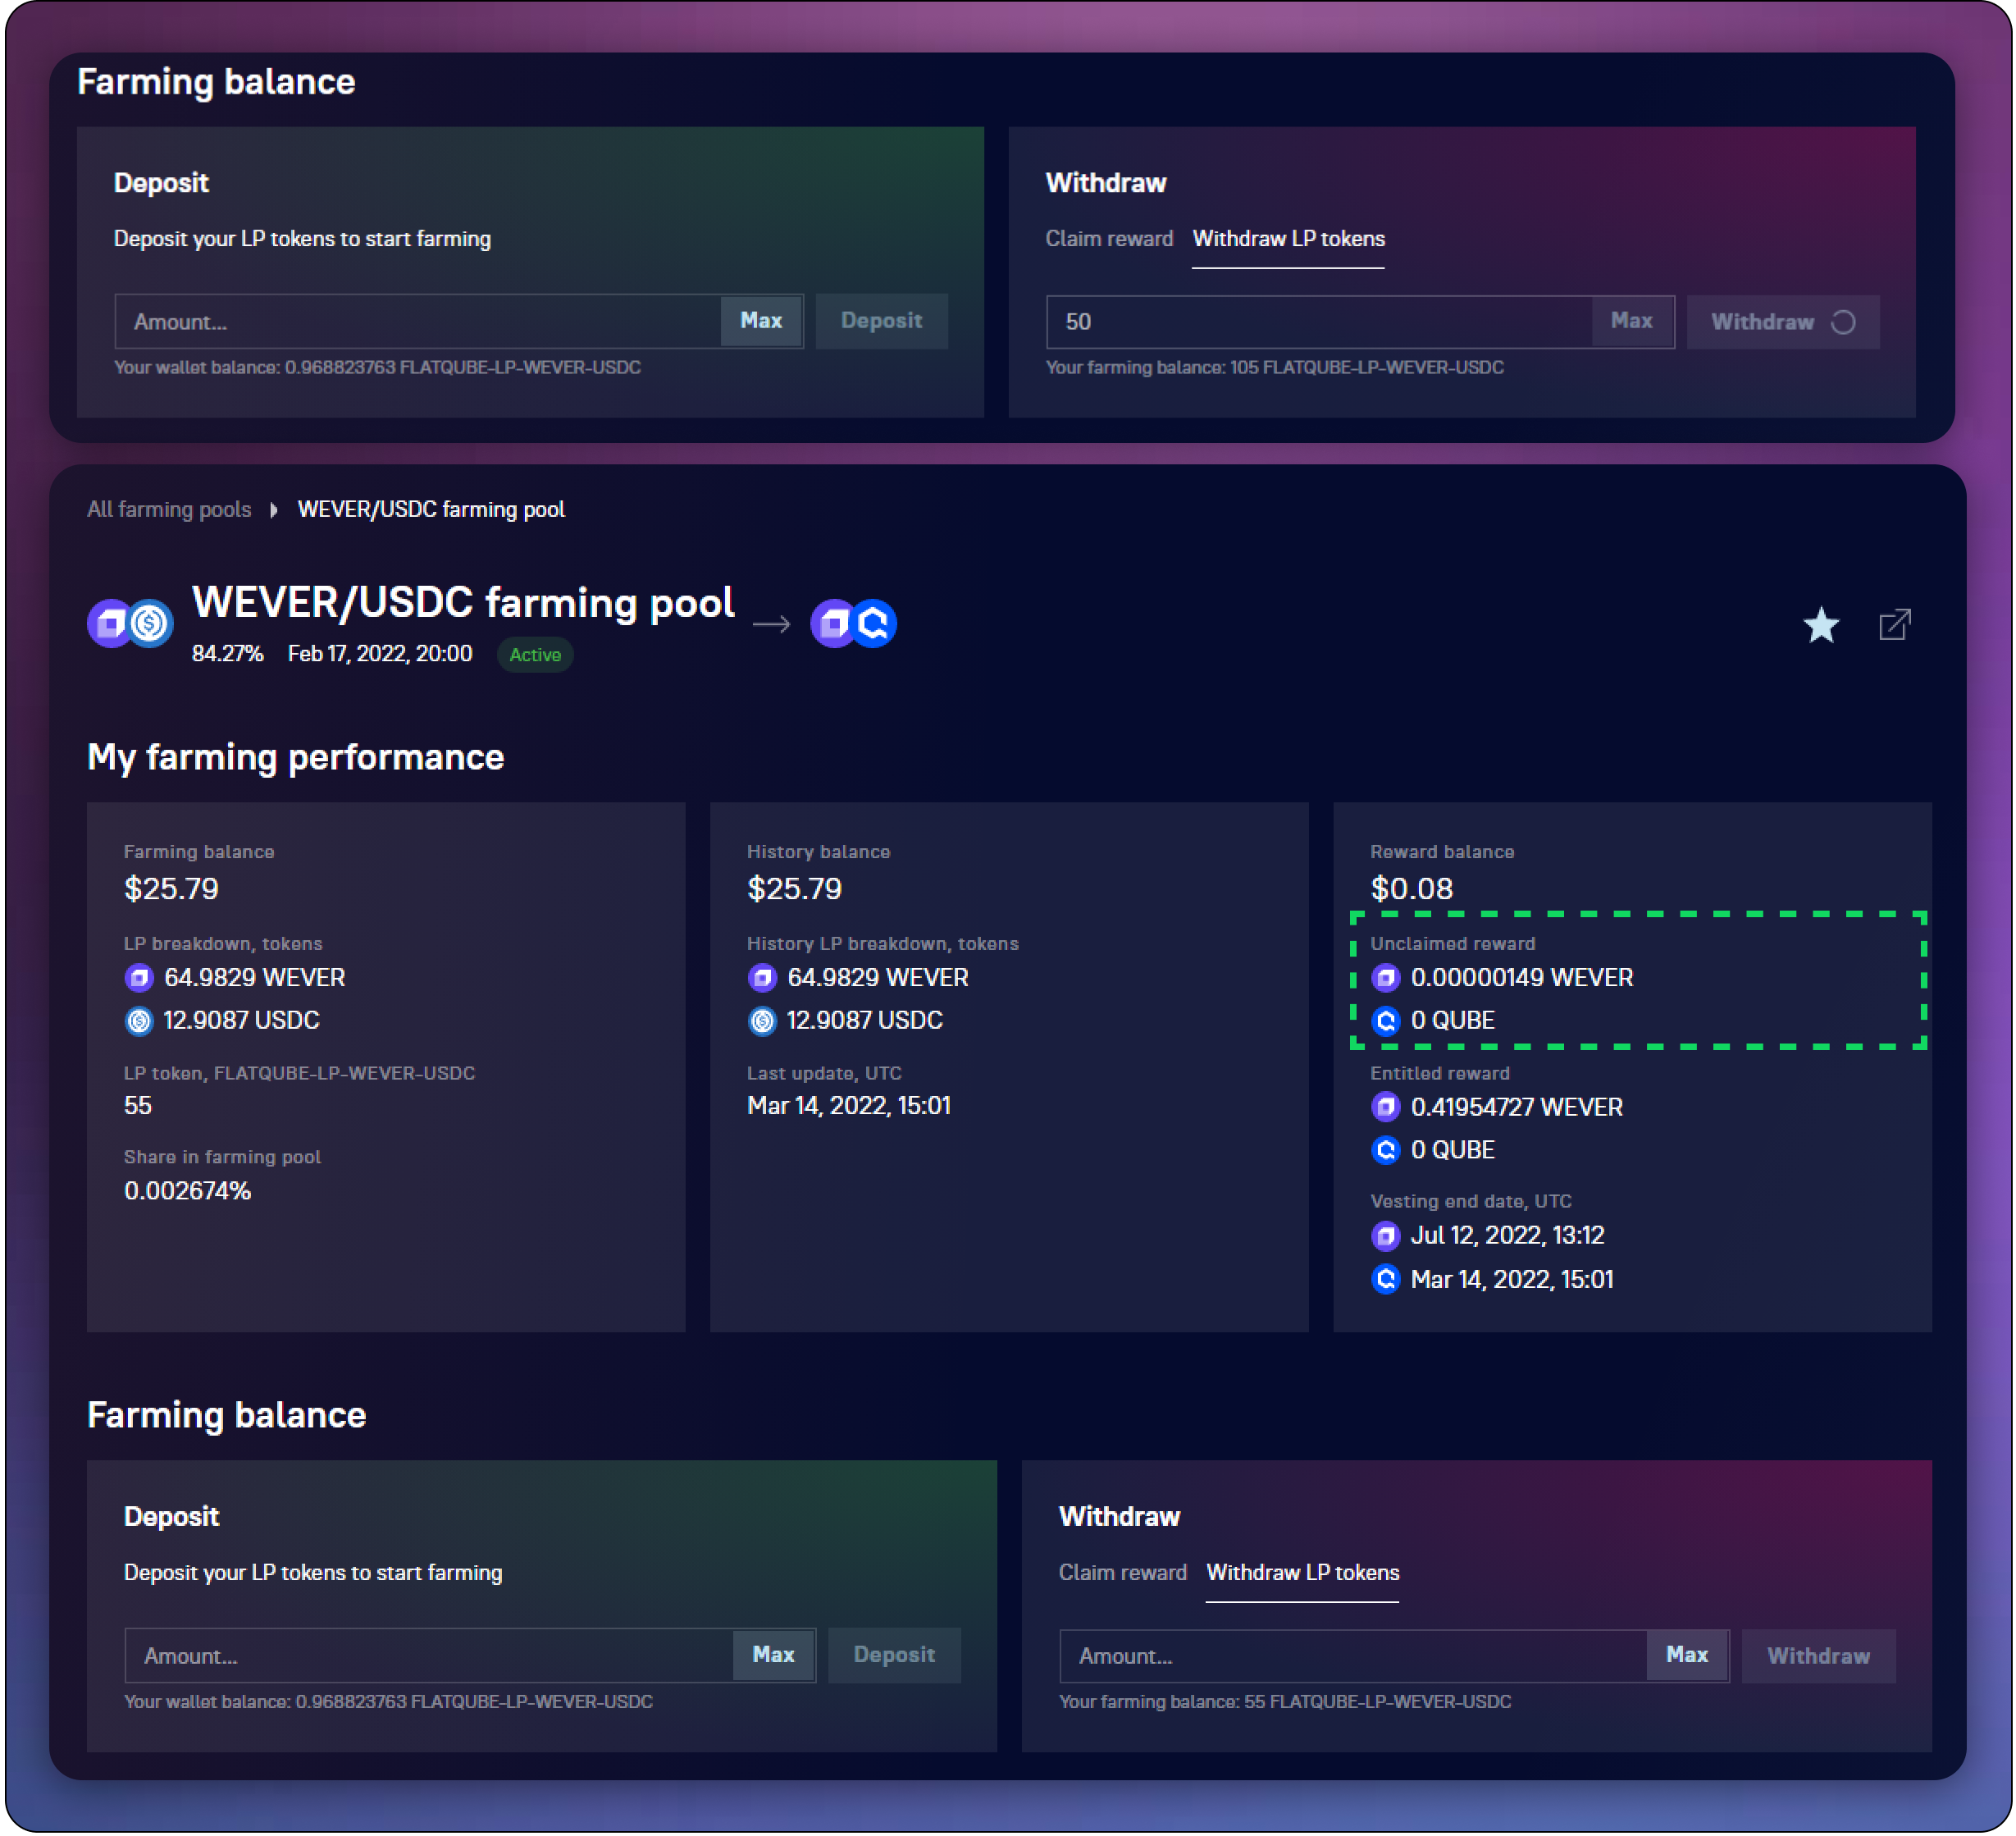This screenshot has height=1836, width=2016.
Task: Click WEVER icon beside Unclaimed reward
Action: point(1385,978)
